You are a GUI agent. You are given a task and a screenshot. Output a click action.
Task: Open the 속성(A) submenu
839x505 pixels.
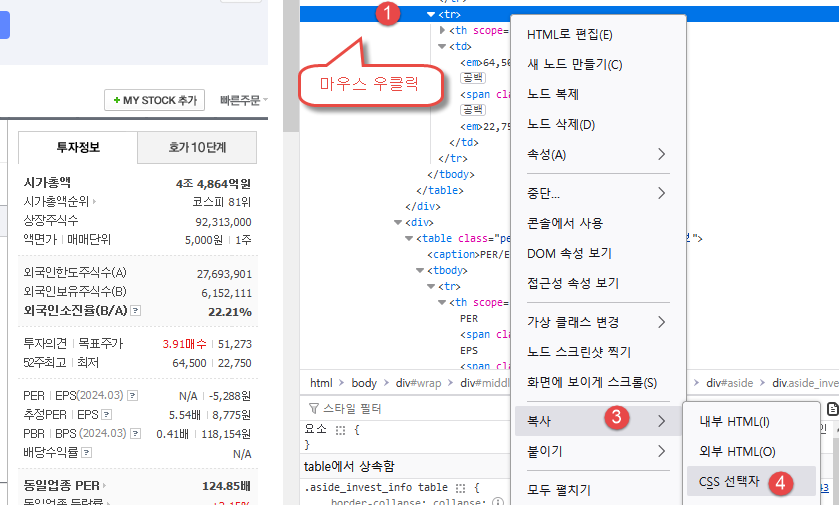[598, 155]
